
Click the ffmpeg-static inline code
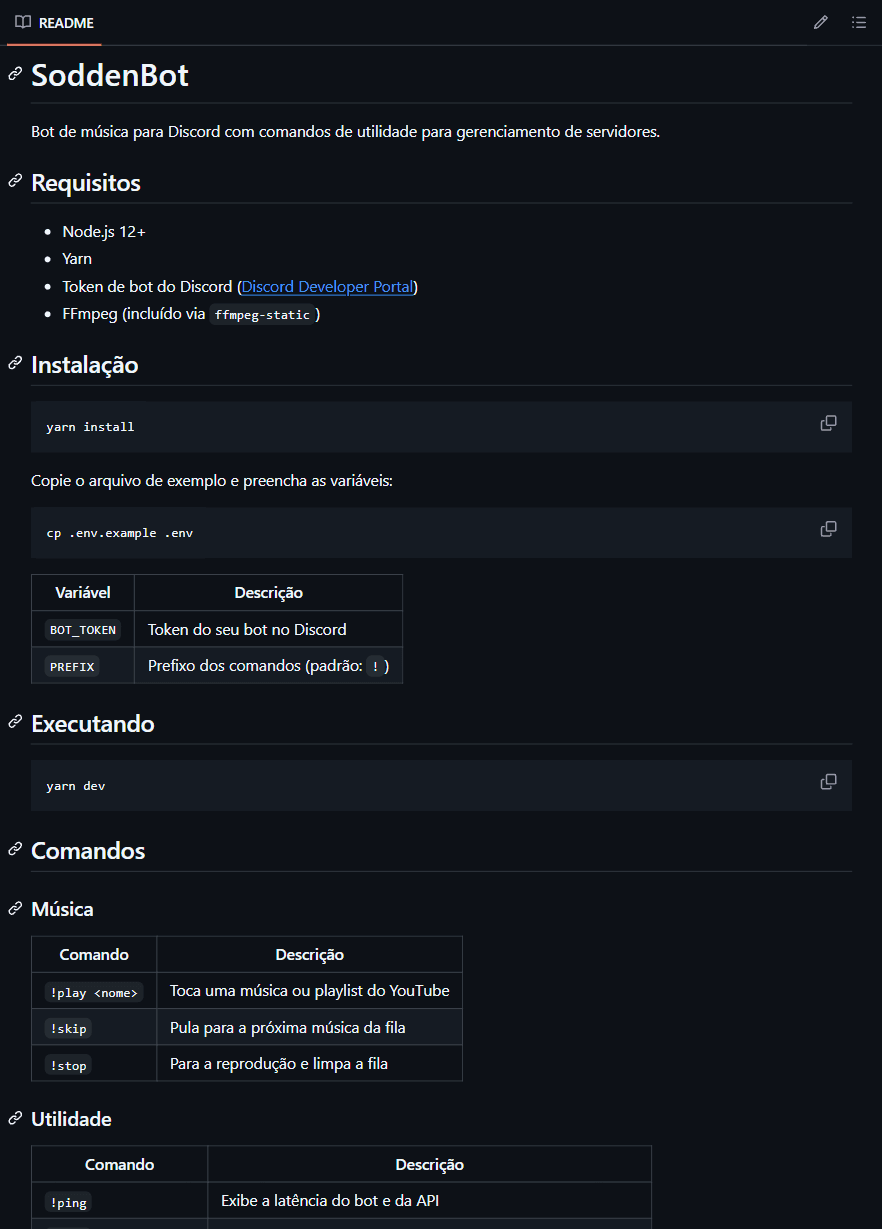pyautogui.click(x=263, y=315)
